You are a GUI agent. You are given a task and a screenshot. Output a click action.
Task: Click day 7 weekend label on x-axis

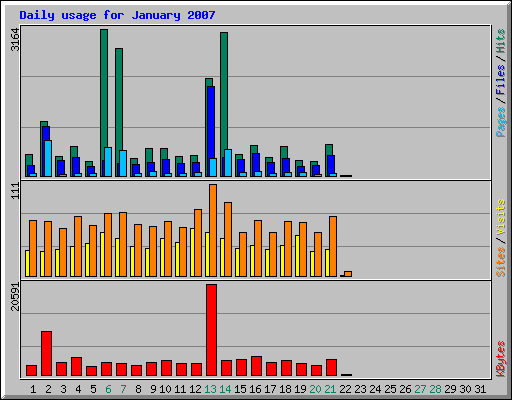pyautogui.click(x=123, y=389)
